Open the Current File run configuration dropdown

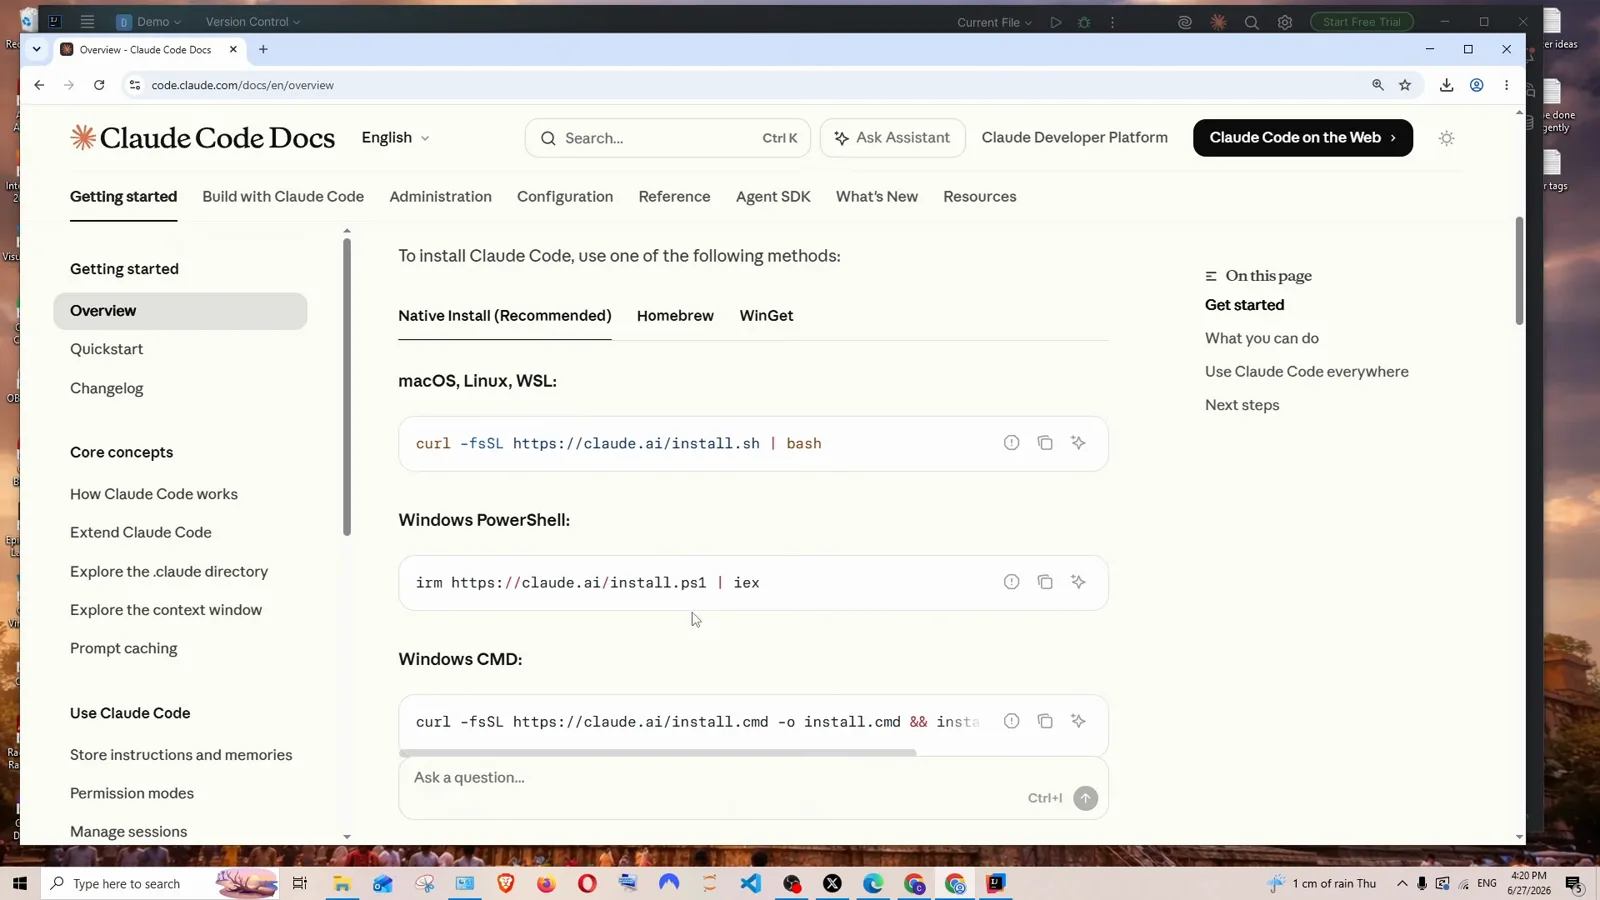click(x=994, y=22)
